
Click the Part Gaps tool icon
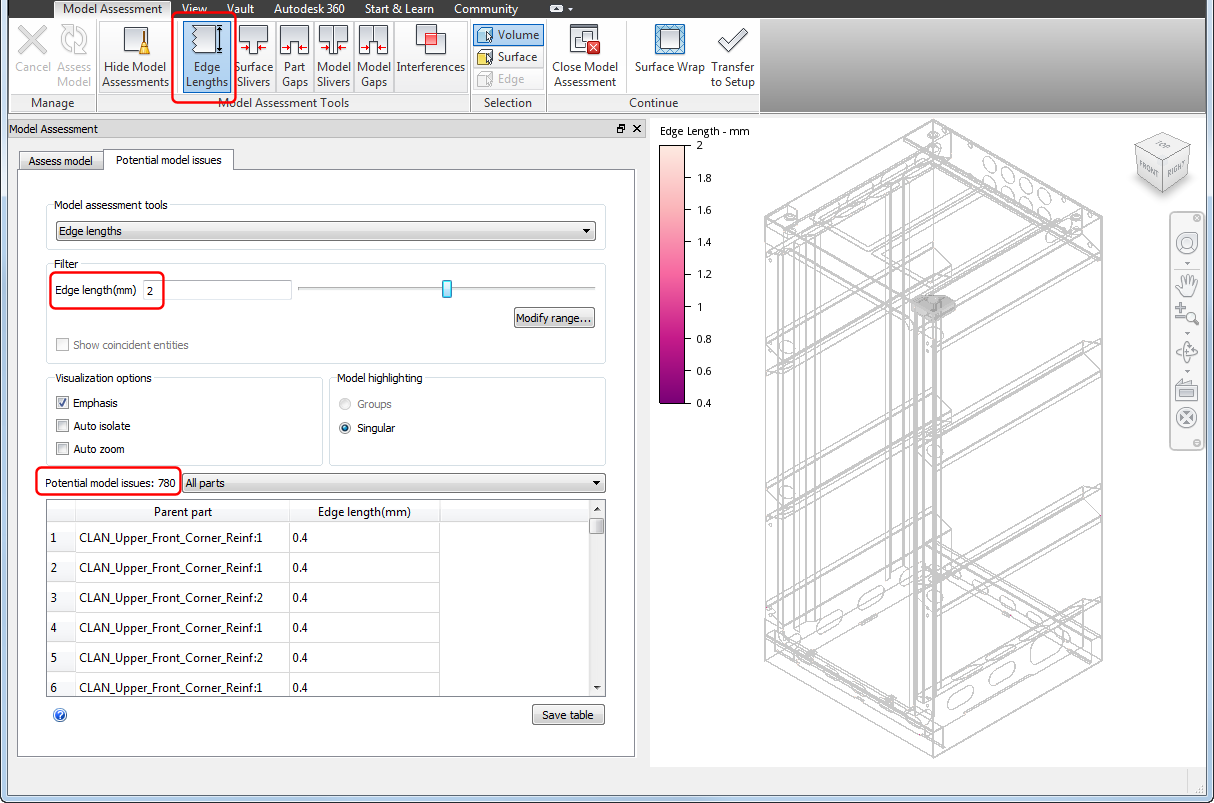point(294,58)
